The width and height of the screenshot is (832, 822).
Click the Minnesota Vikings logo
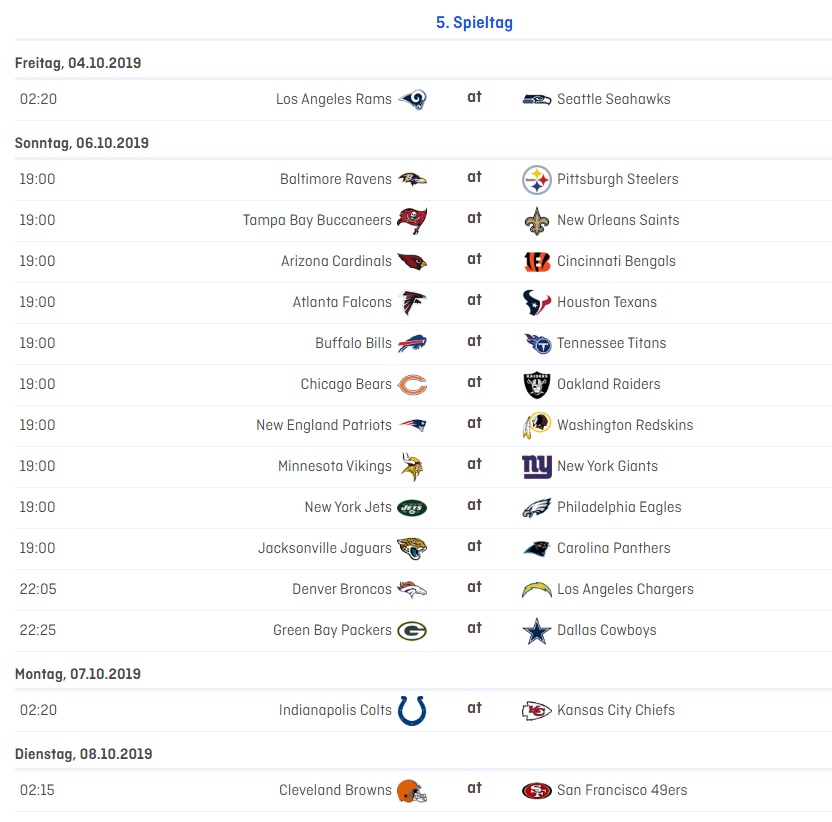point(412,467)
